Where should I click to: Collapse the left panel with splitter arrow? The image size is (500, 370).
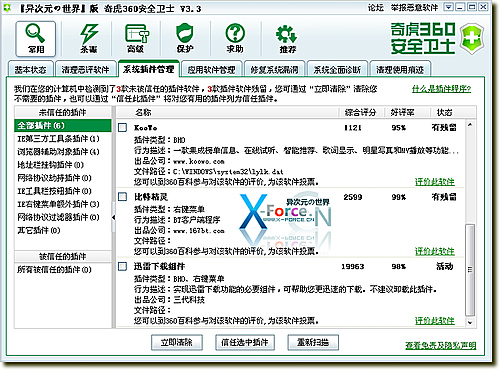coord(113,217)
